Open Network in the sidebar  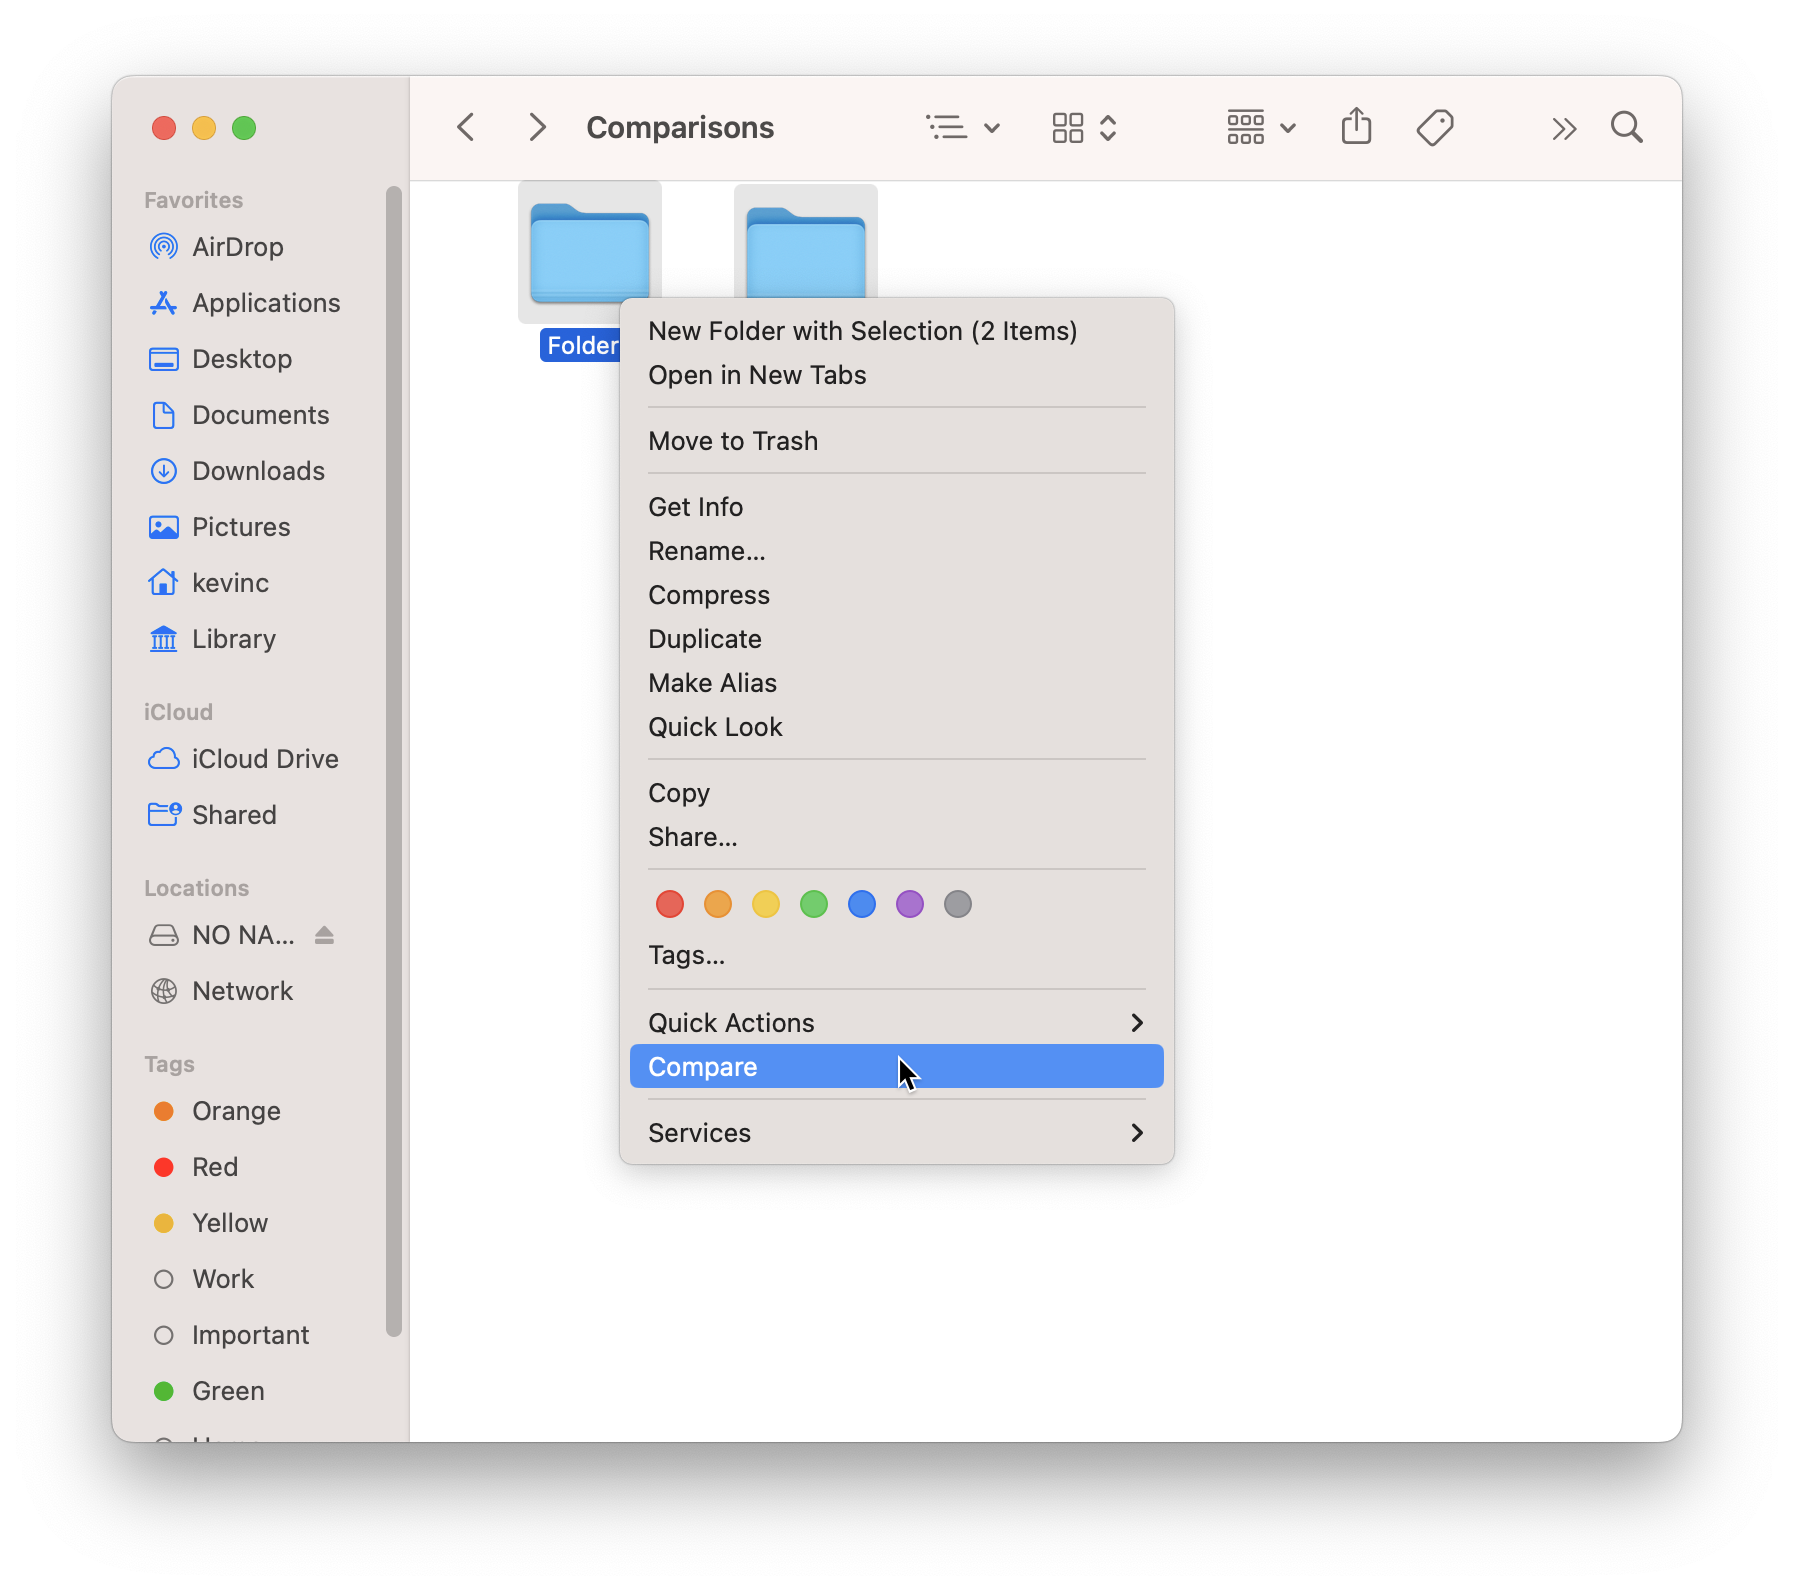pyautogui.click(x=220, y=991)
